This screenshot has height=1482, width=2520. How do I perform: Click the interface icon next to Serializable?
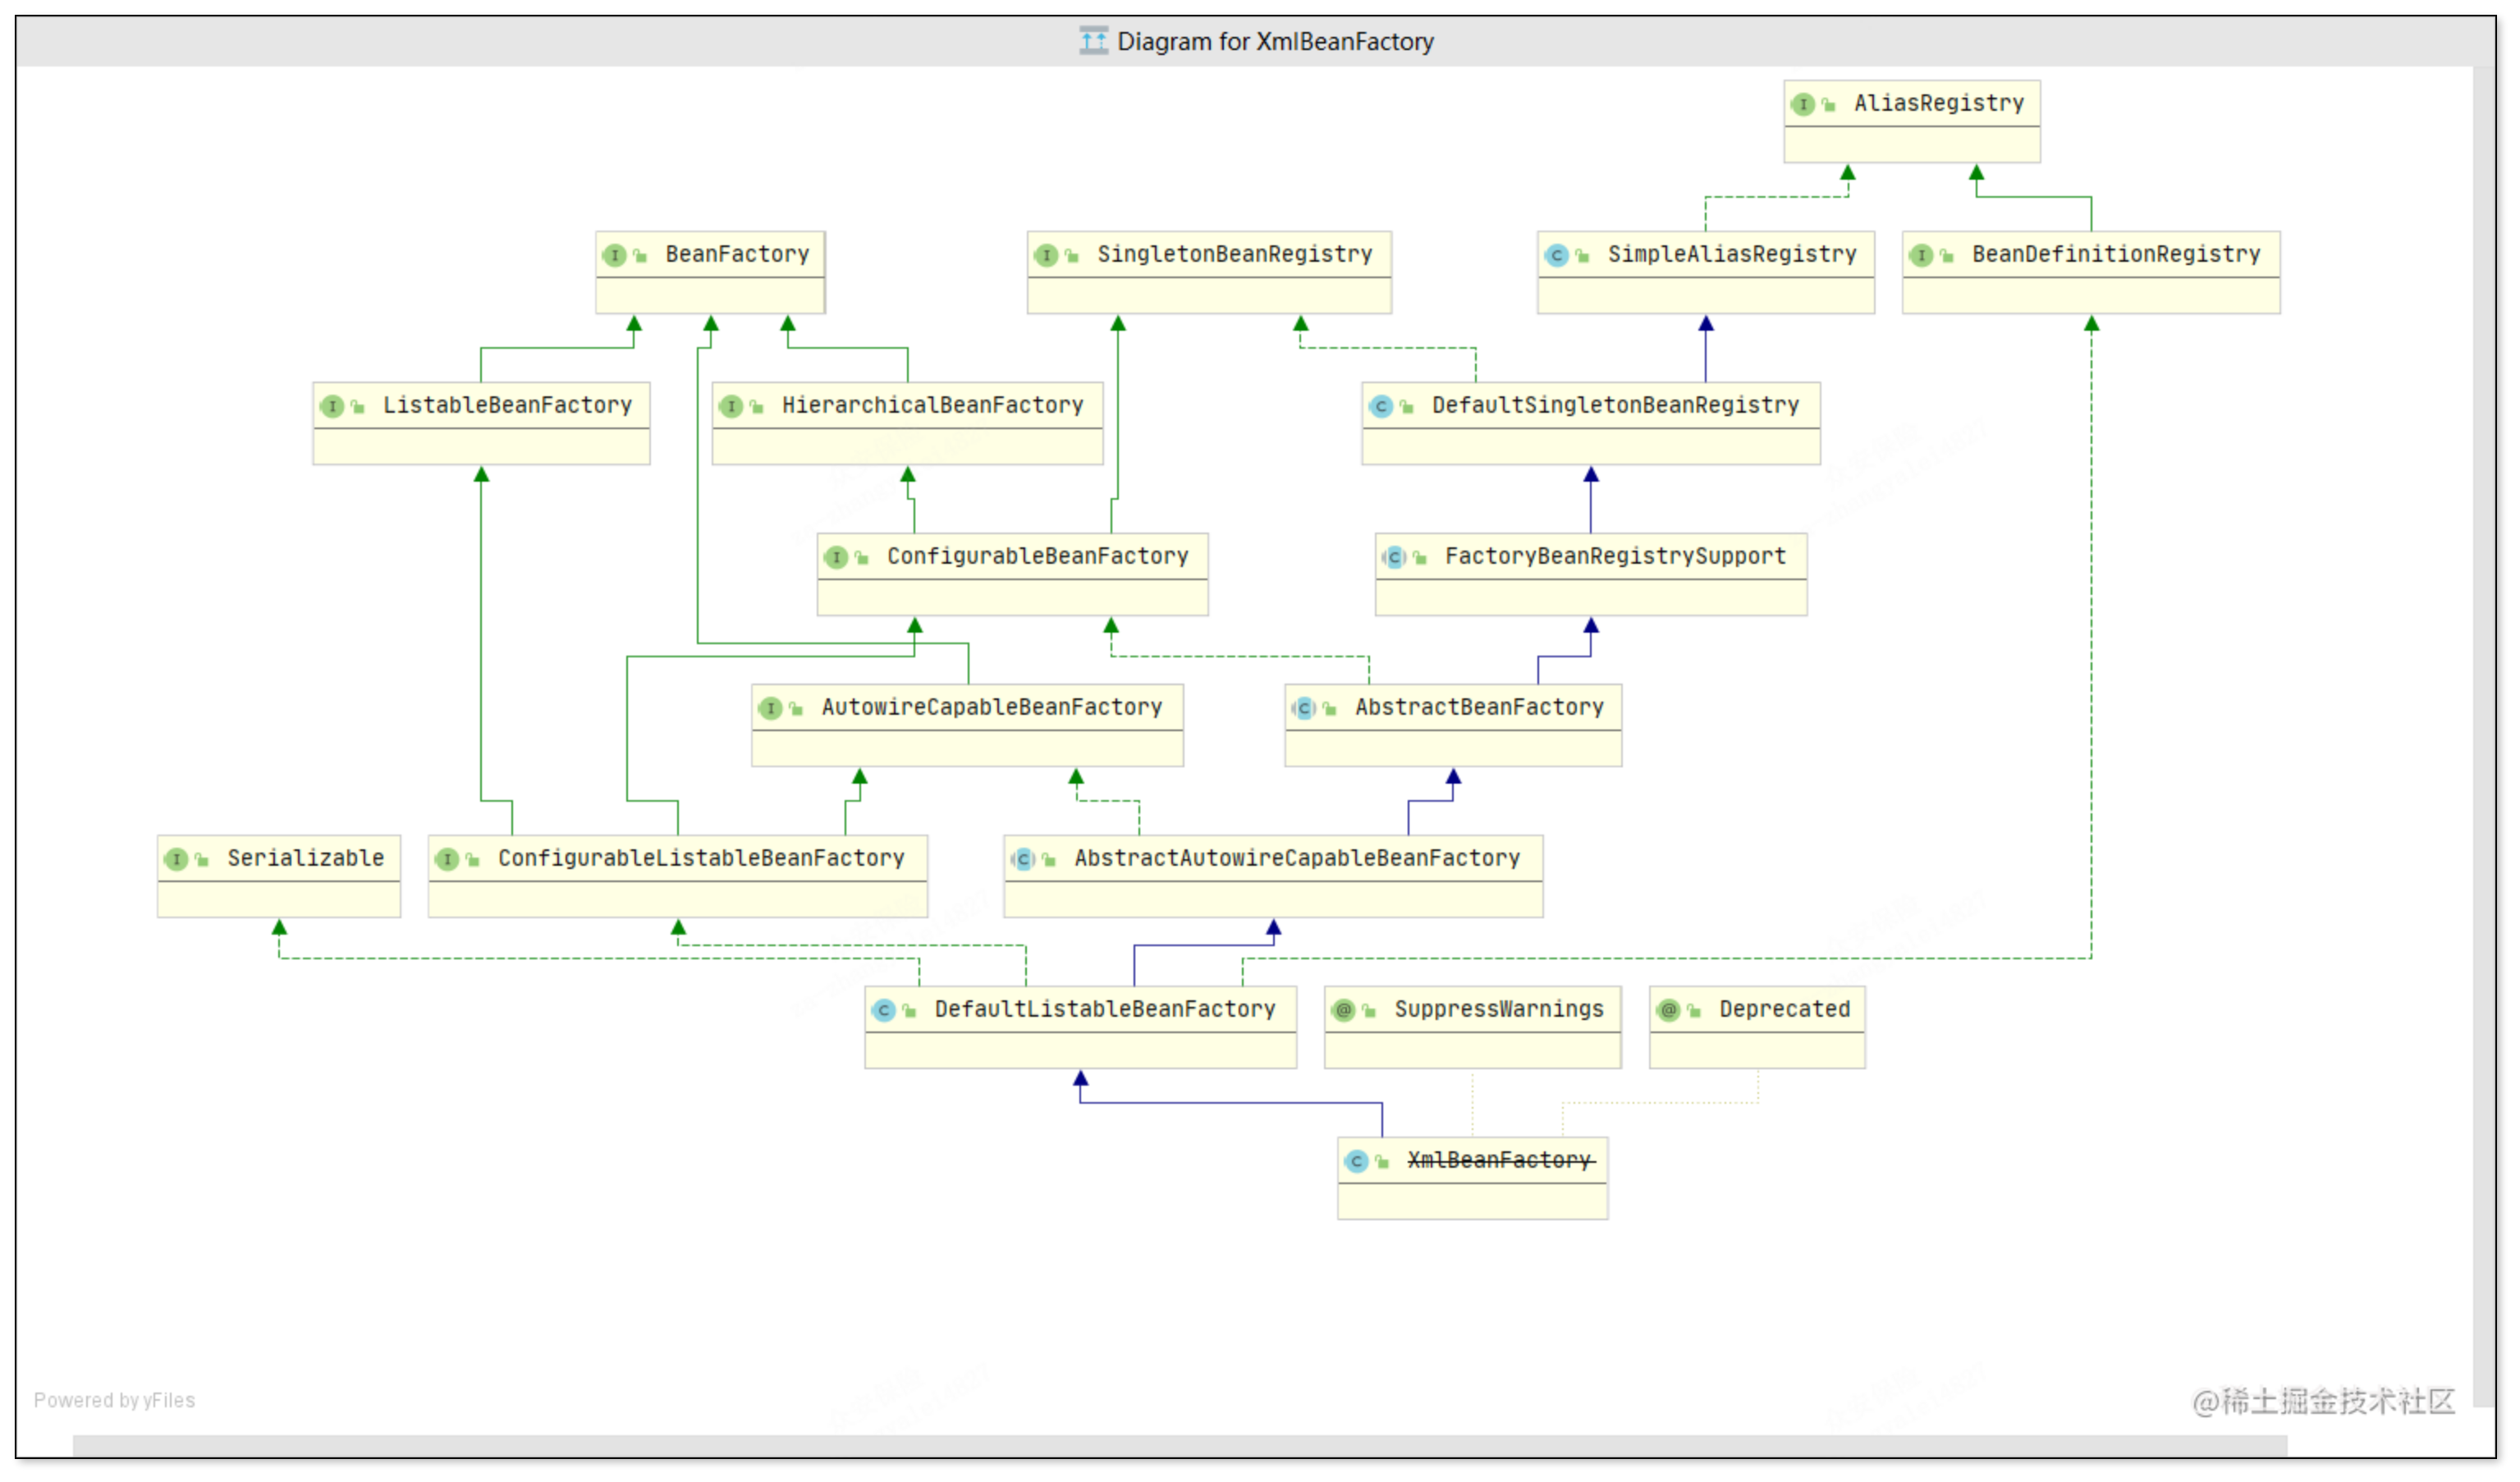(176, 859)
